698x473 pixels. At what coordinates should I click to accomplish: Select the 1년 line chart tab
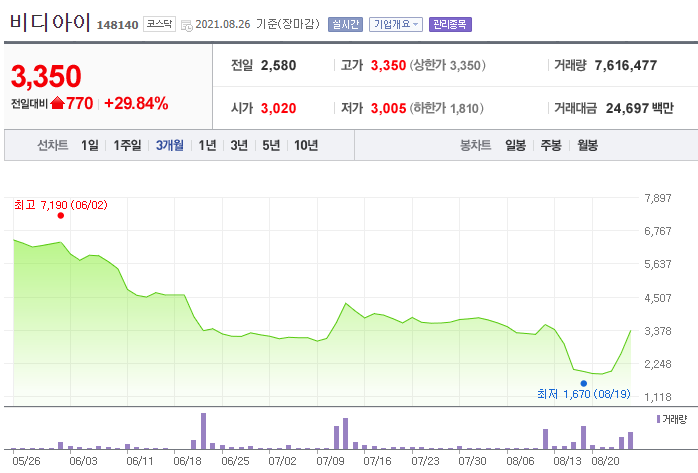point(207,145)
